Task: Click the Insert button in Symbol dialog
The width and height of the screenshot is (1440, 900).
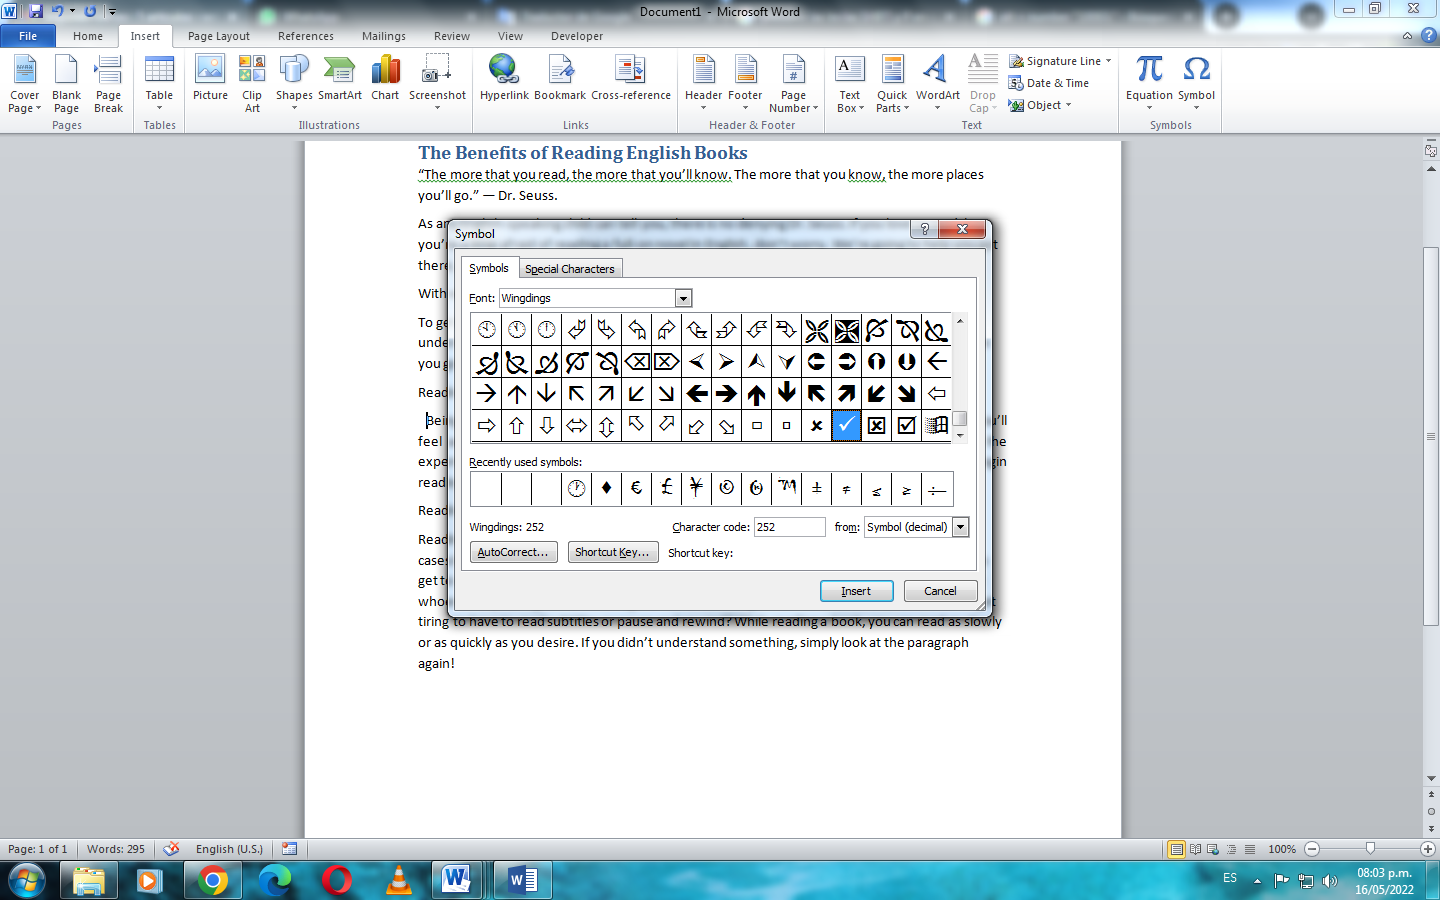Action: [x=856, y=591]
